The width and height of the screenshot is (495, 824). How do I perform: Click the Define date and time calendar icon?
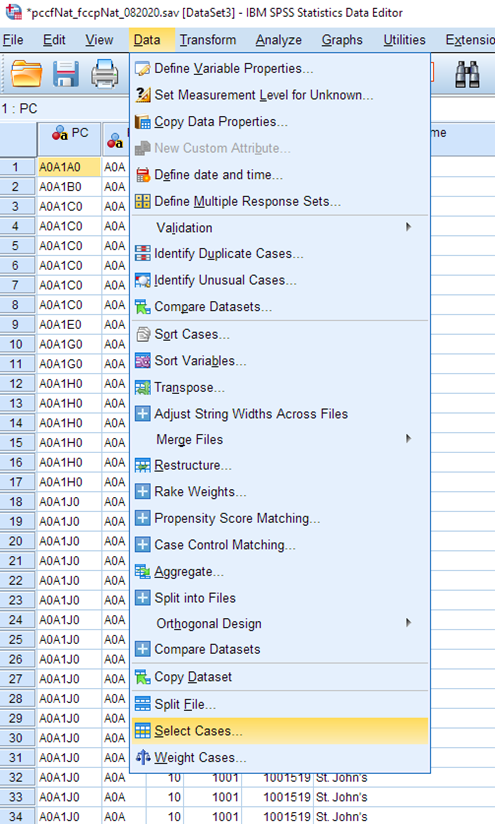(142, 175)
